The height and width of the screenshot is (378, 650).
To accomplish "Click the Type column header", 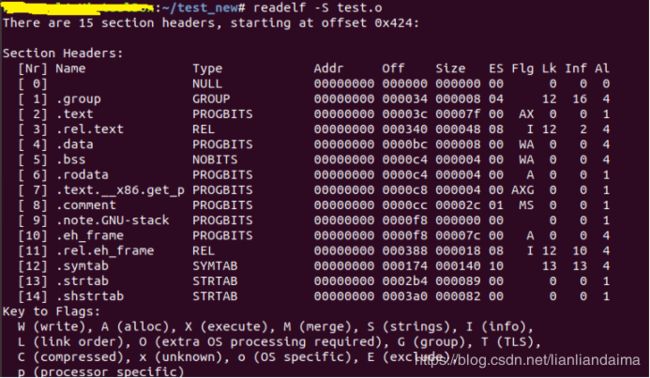I will point(207,69).
